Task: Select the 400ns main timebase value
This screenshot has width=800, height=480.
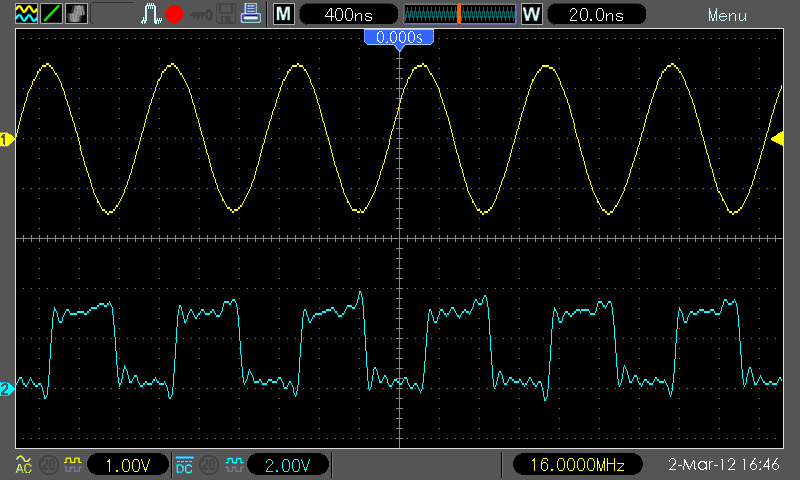Action: (349, 14)
